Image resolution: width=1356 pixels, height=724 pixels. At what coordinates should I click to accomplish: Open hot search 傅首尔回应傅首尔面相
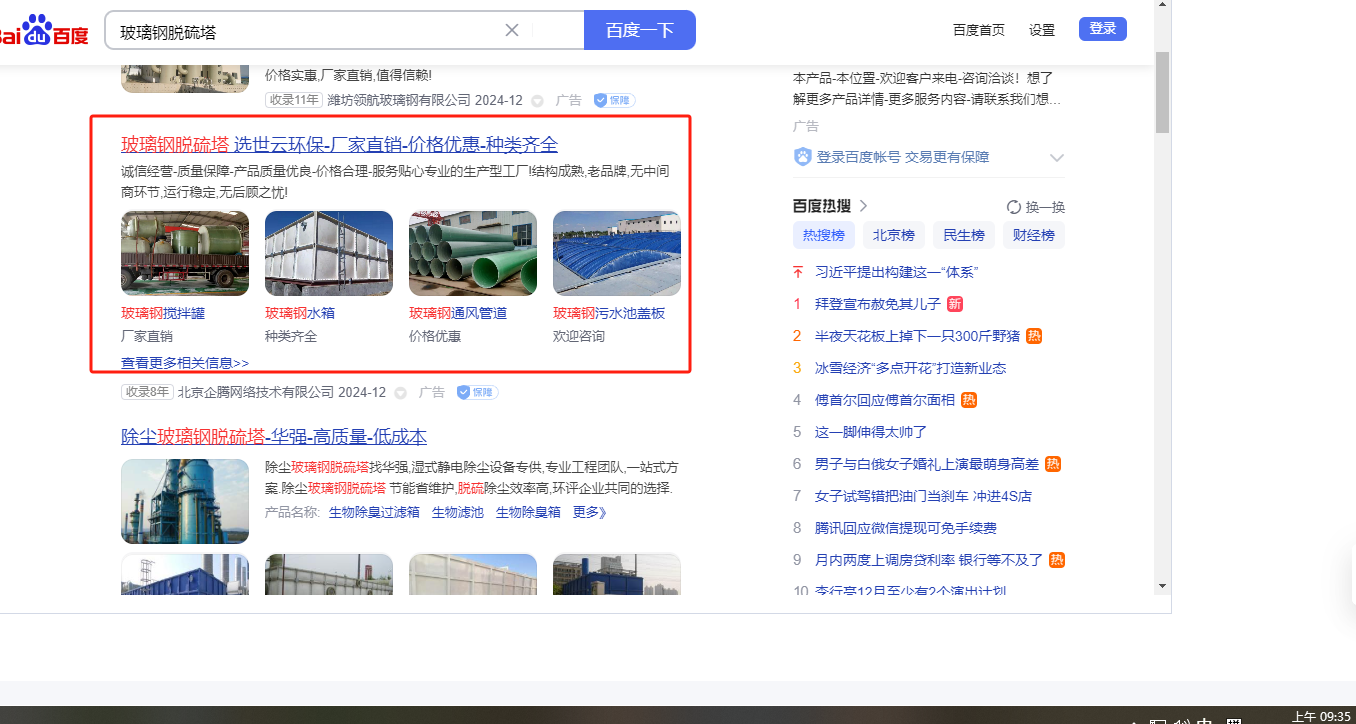(x=885, y=400)
